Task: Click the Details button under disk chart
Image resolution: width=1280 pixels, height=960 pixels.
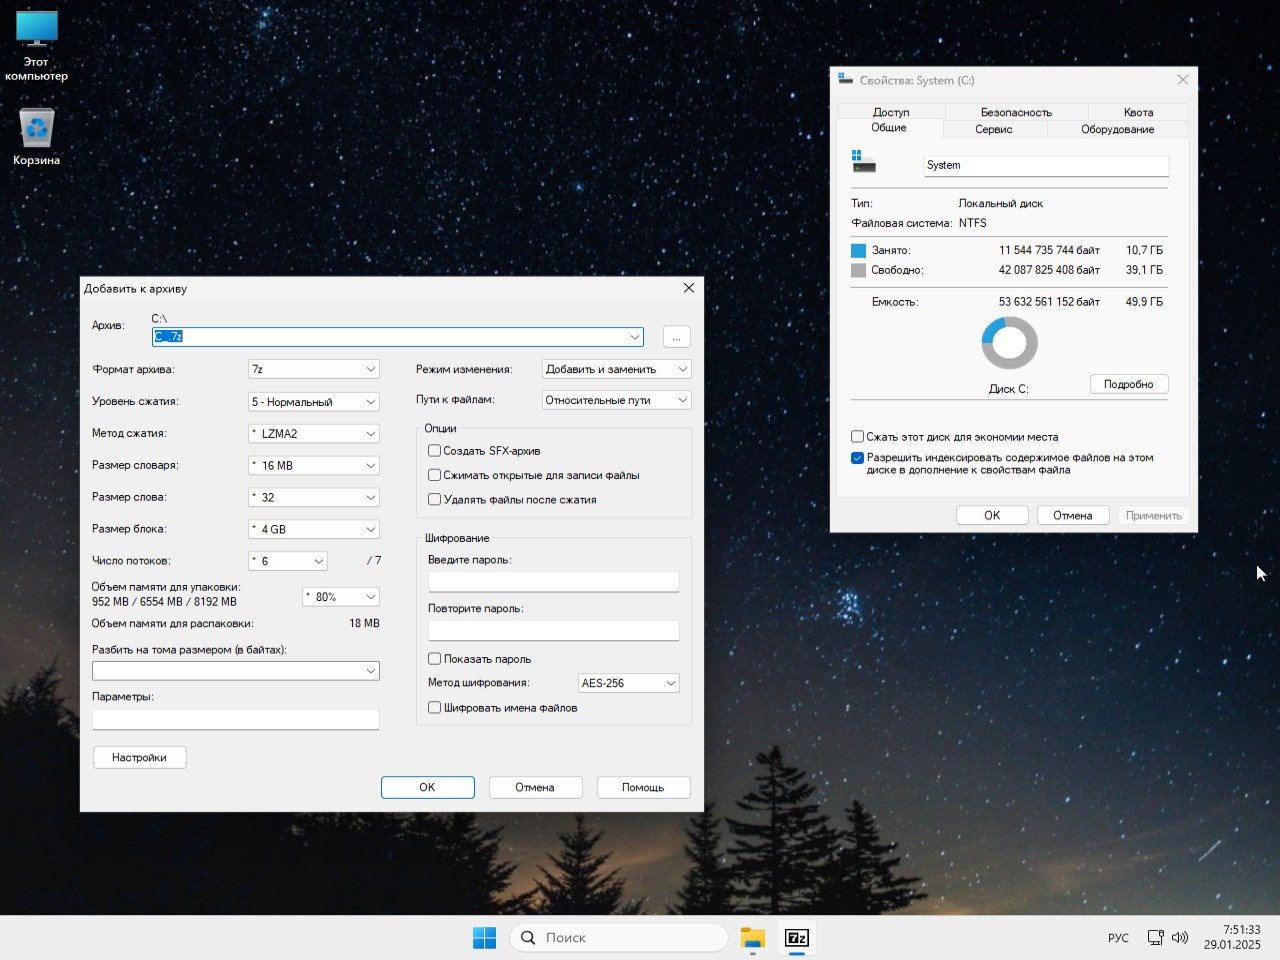Action: 1128,385
